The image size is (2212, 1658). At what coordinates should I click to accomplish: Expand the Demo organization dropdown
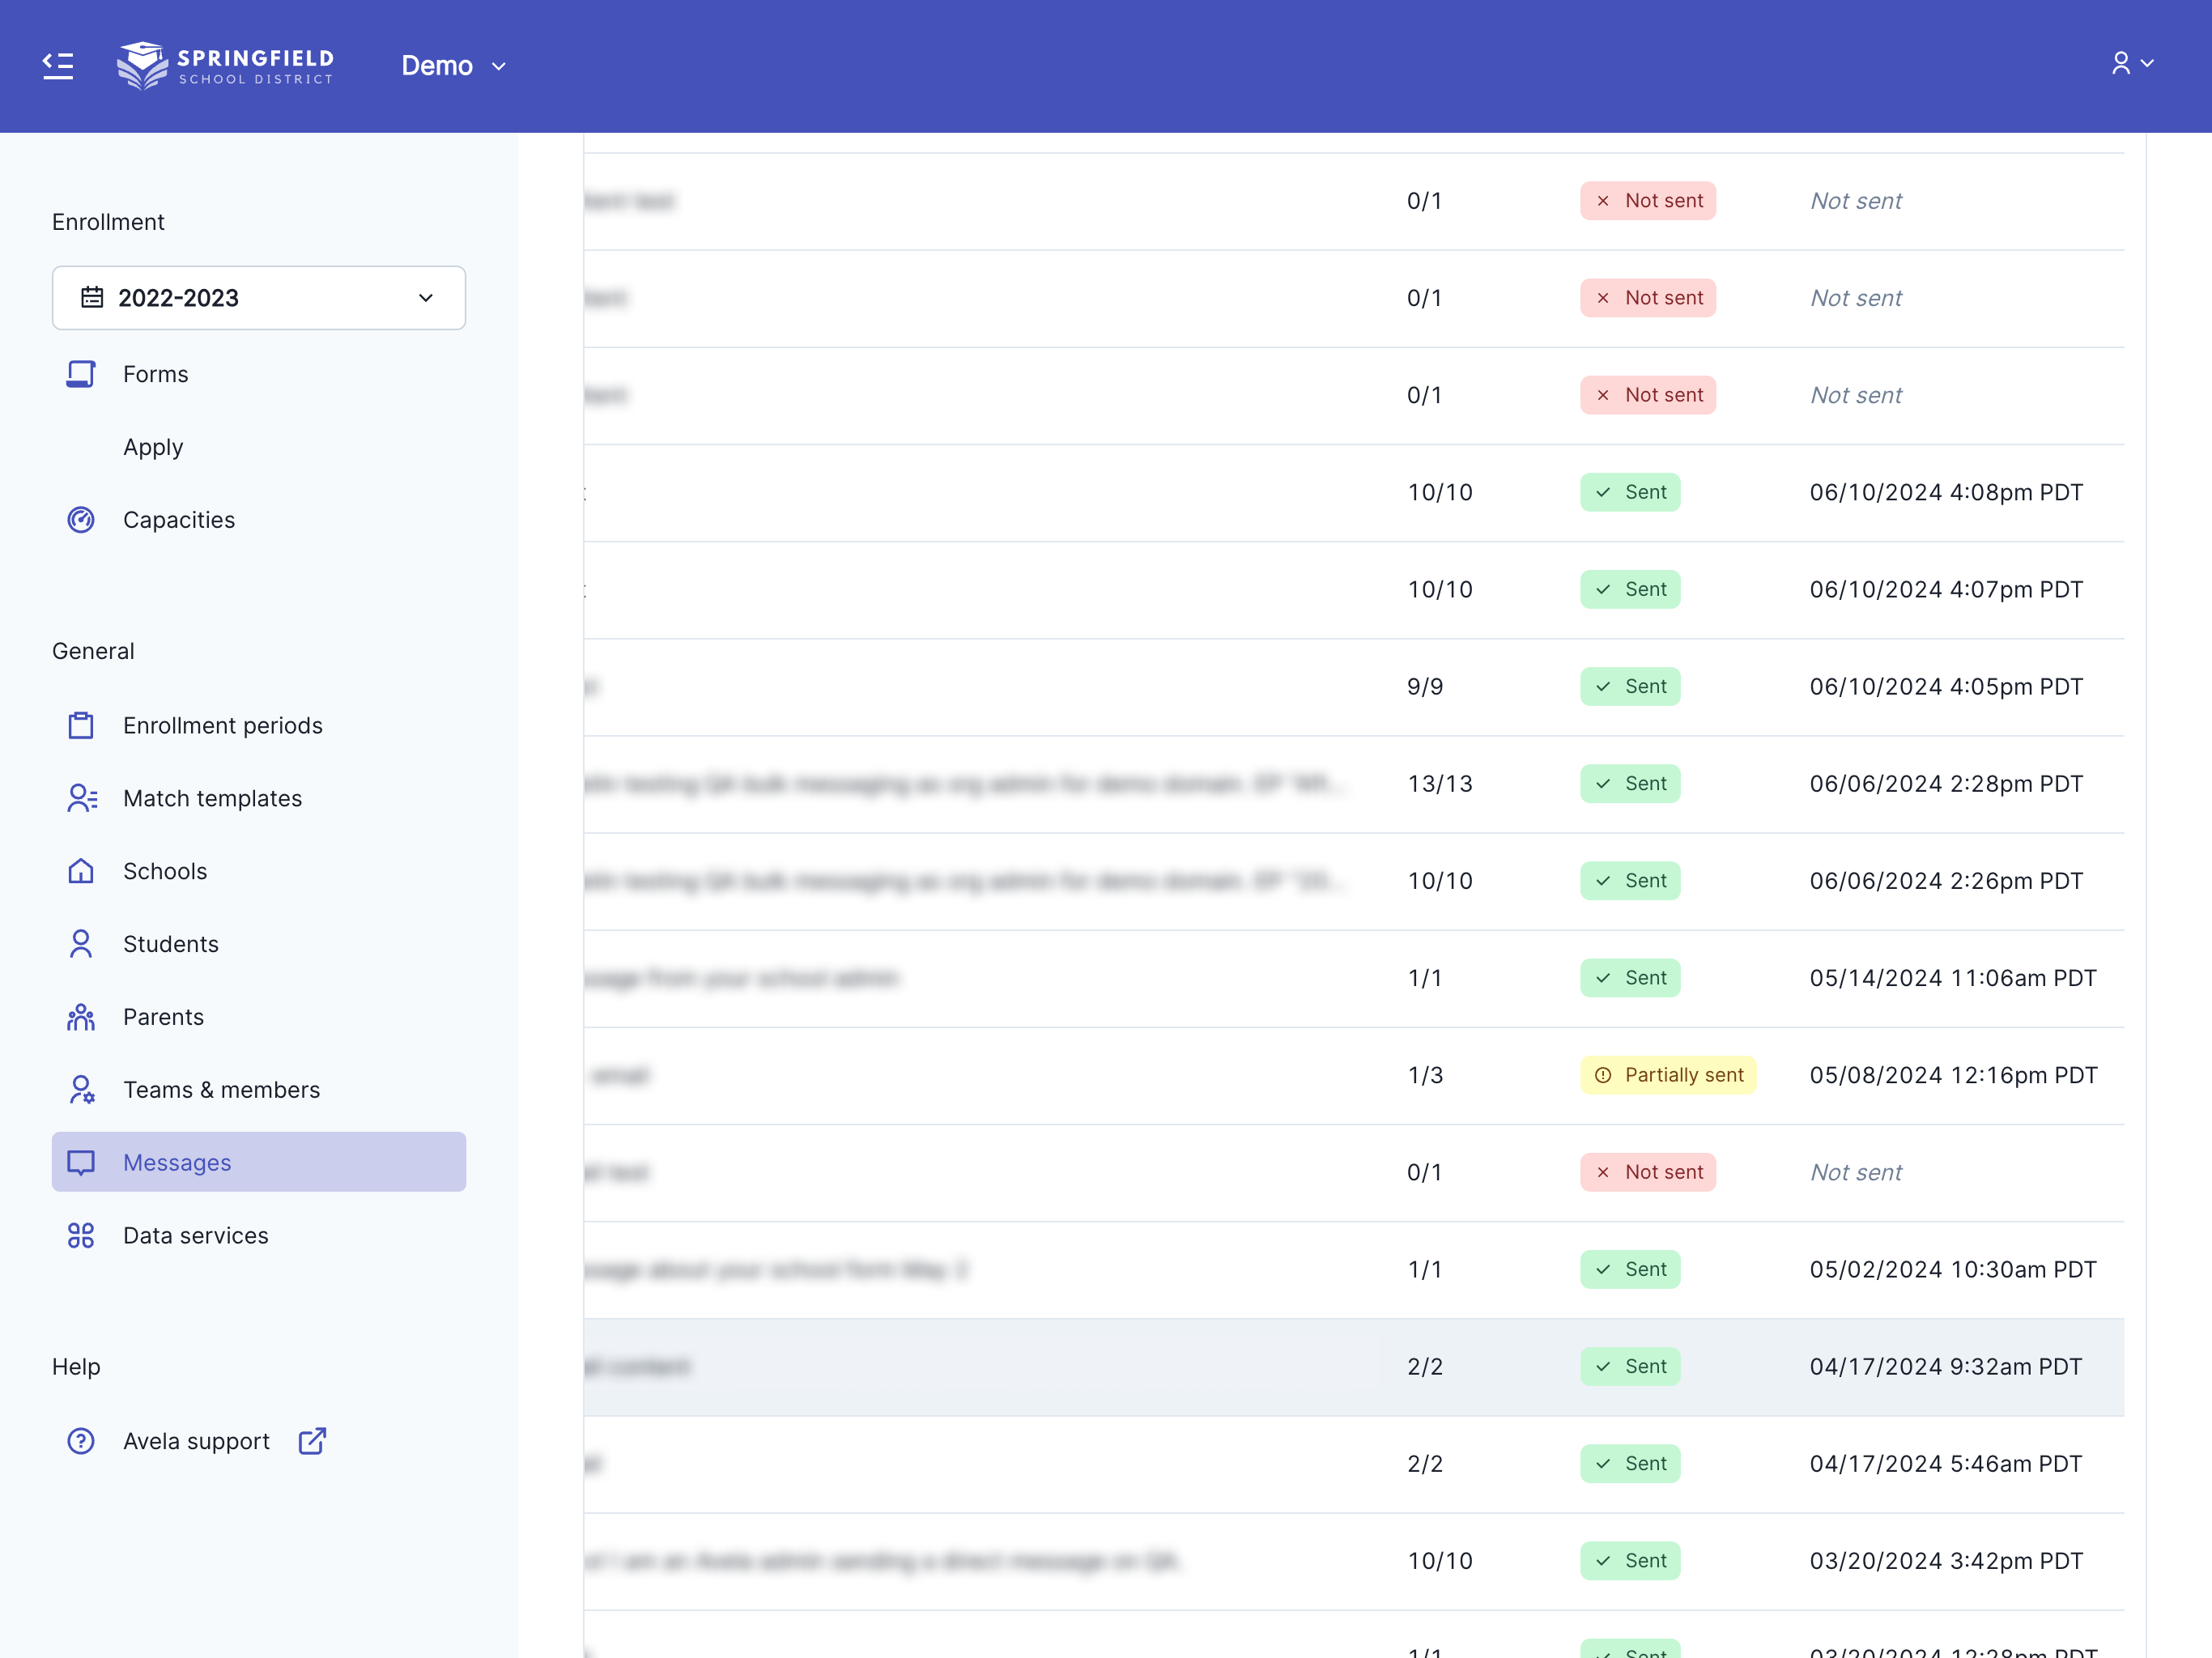tap(453, 66)
